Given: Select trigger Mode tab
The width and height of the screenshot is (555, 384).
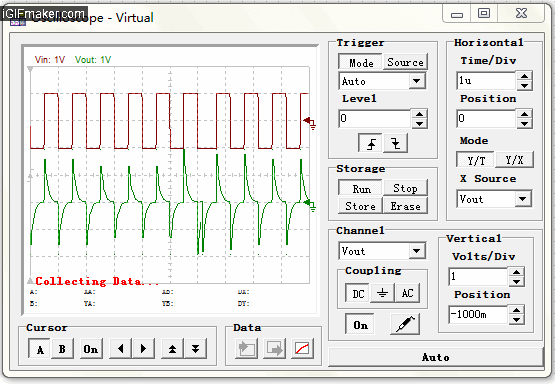Looking at the screenshot, I should (361, 62).
